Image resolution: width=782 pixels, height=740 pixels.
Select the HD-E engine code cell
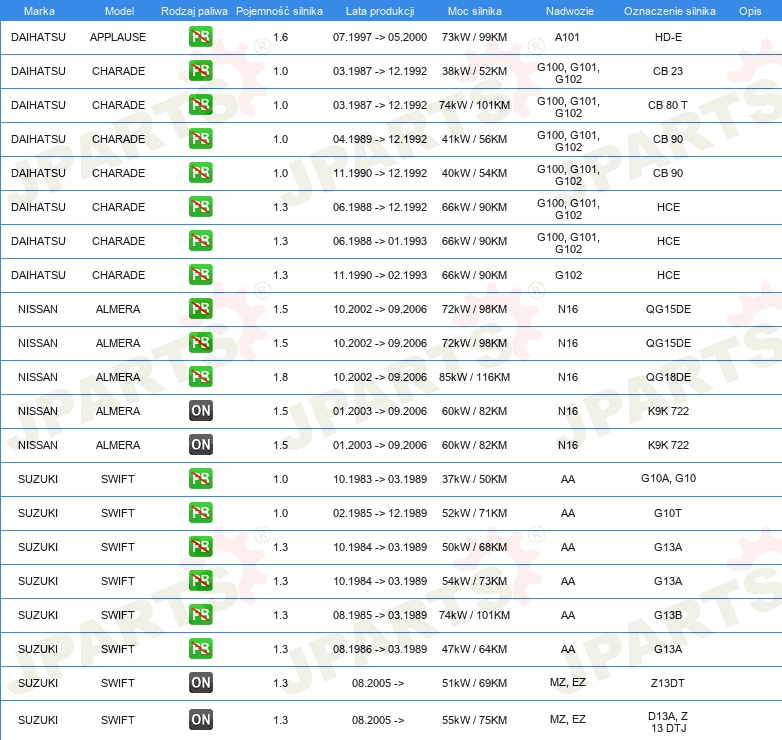point(668,37)
